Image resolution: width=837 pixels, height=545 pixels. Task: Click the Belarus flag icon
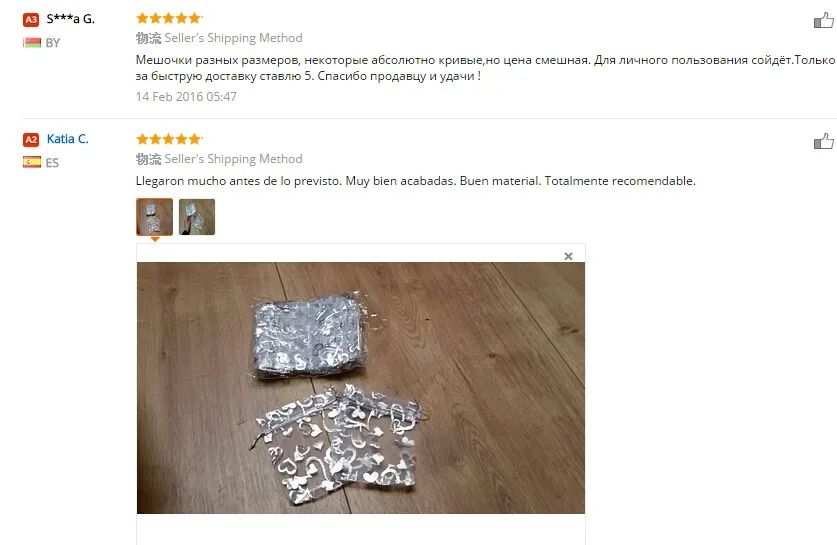click(32, 43)
